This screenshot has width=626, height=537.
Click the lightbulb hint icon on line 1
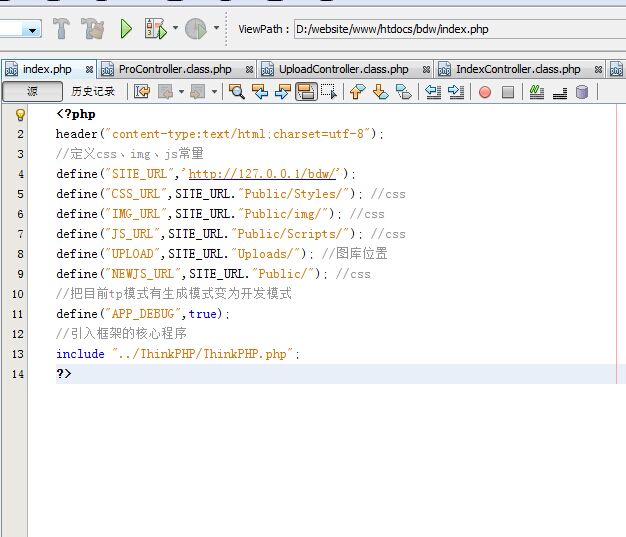coord(20,115)
